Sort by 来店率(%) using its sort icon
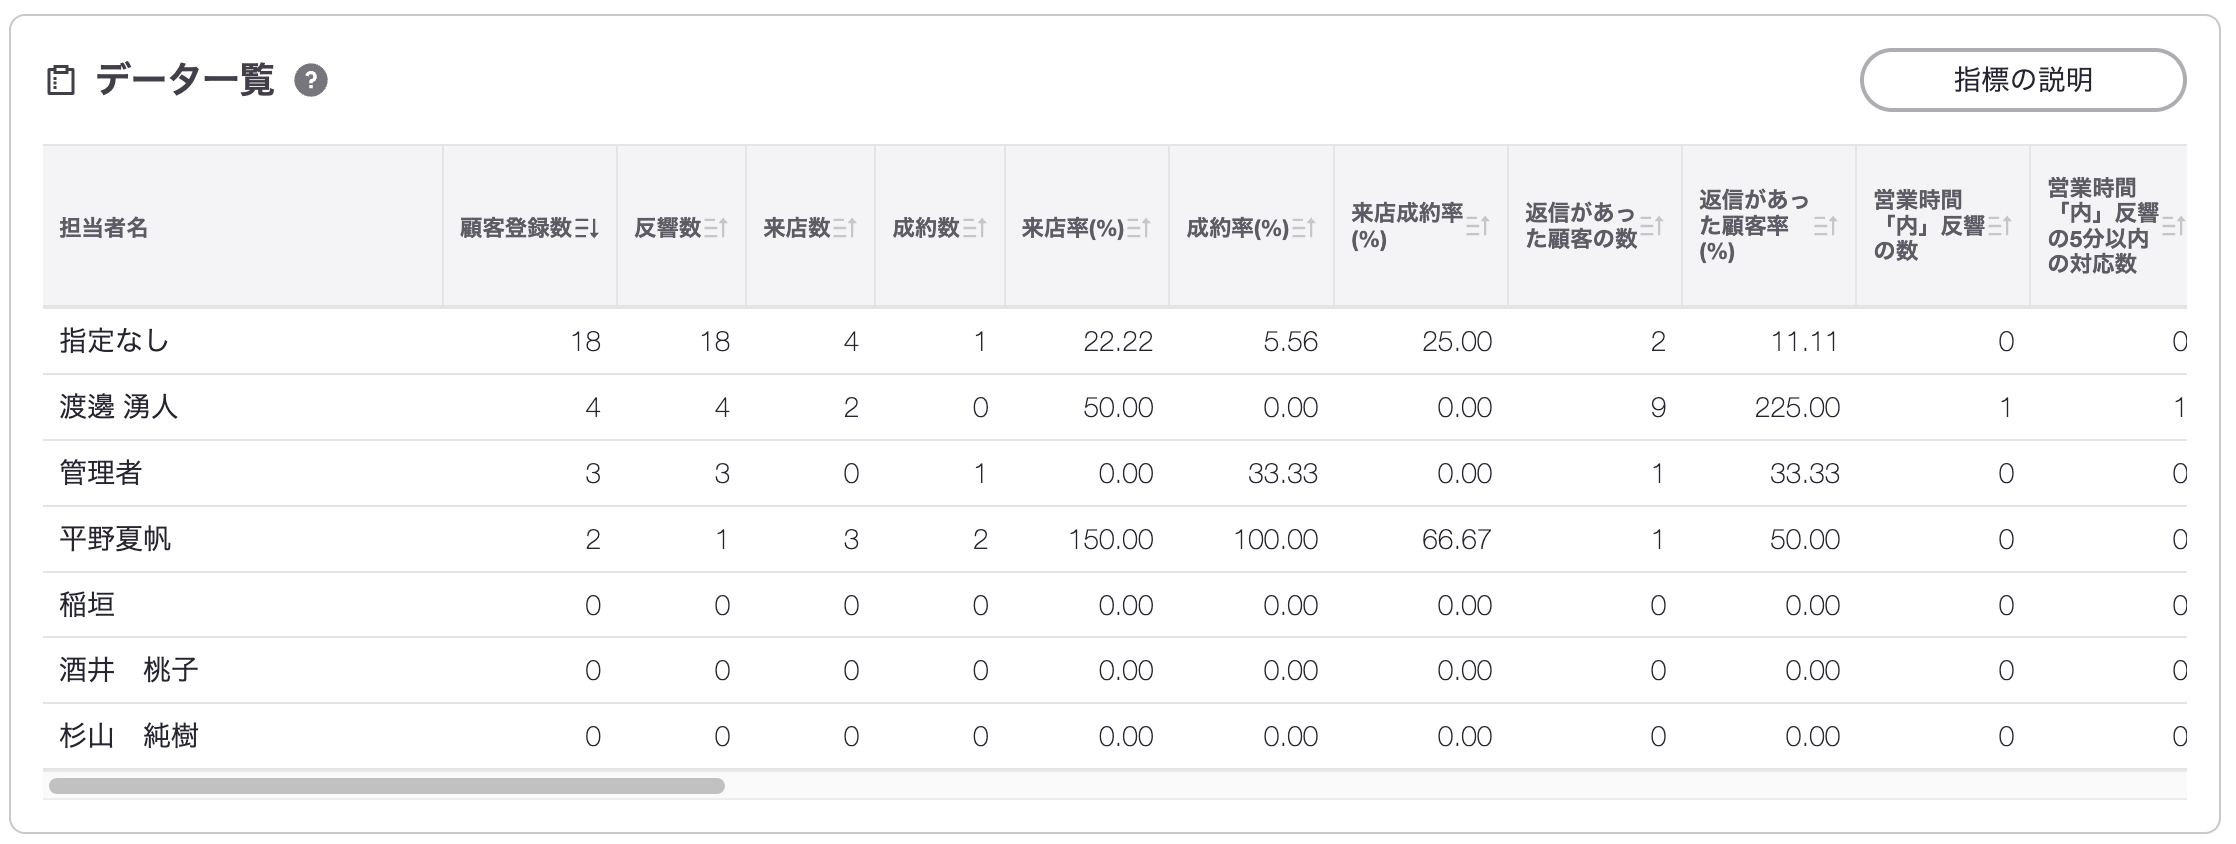Viewport: 2236px width, 844px height. pyautogui.click(x=1139, y=228)
